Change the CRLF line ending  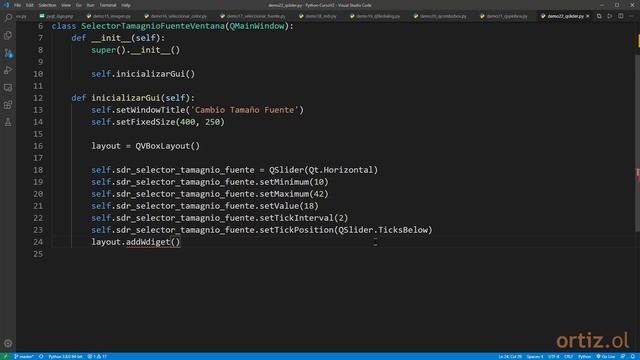(569, 356)
